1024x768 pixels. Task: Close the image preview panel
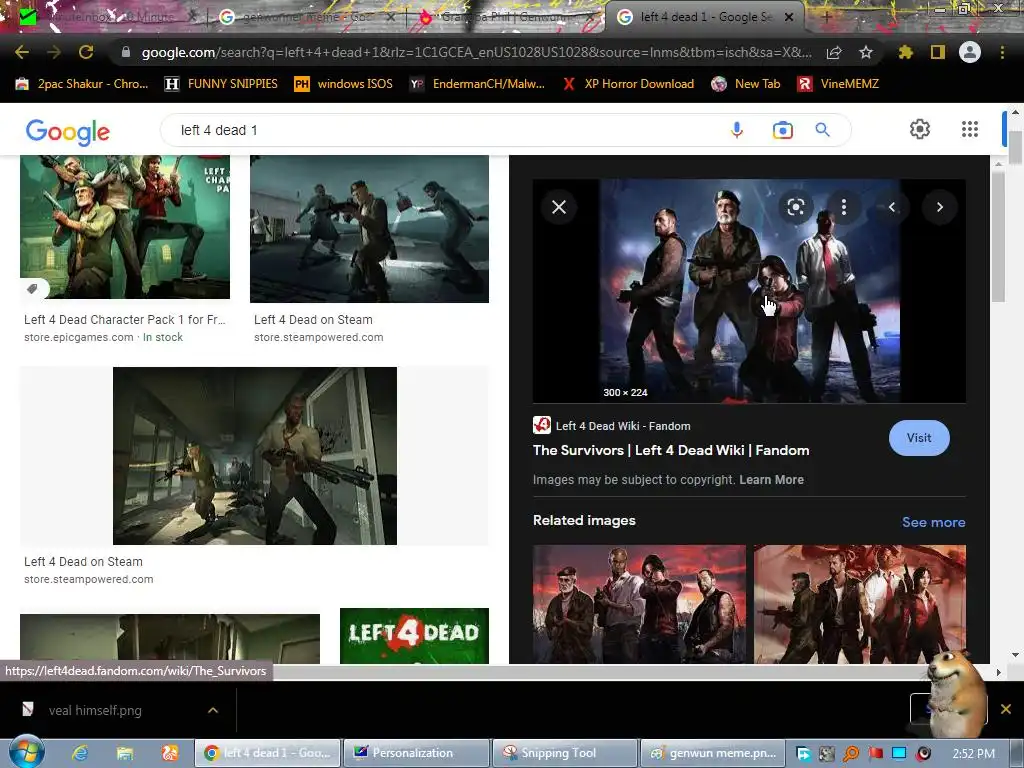559,207
